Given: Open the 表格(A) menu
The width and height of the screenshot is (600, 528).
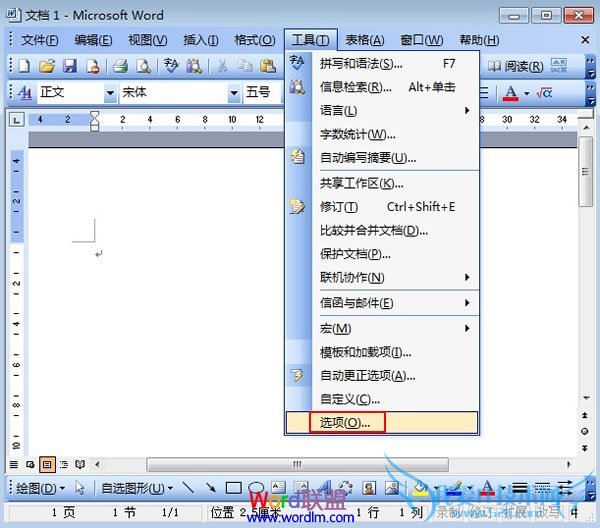Looking at the screenshot, I should 365,40.
